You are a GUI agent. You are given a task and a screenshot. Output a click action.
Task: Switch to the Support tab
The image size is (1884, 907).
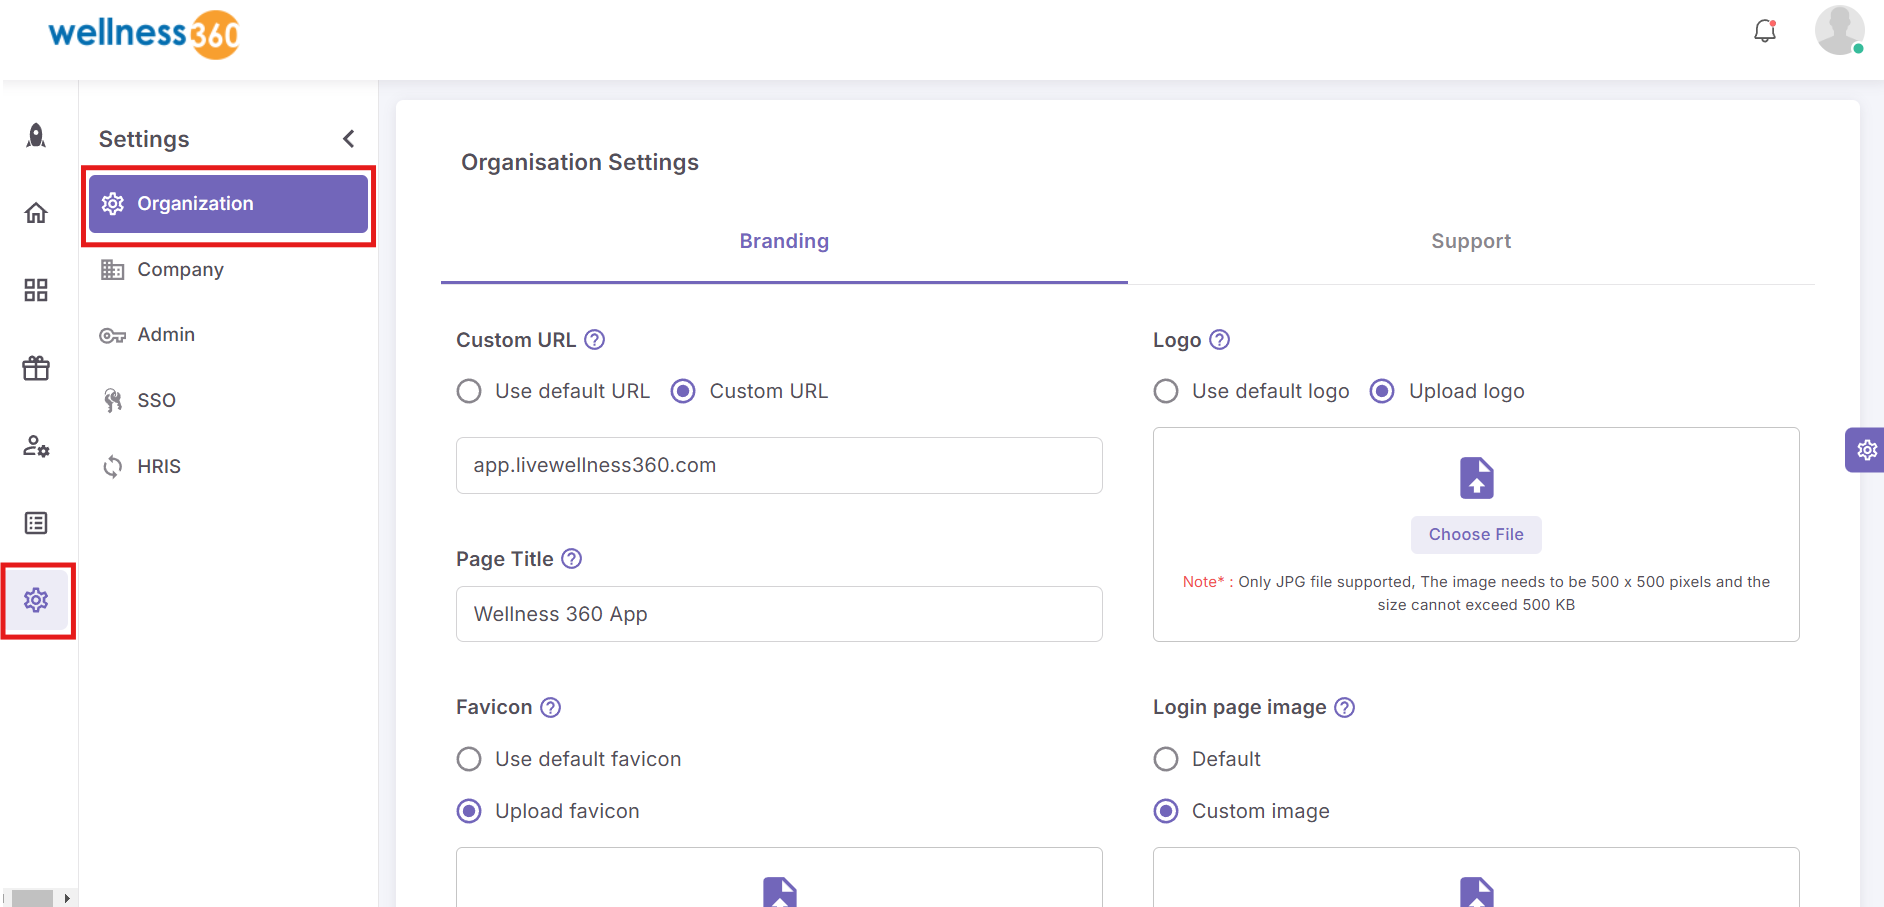(1471, 241)
